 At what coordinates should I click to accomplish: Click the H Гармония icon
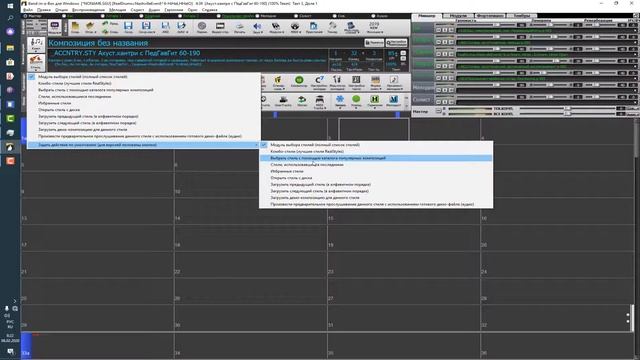point(374,100)
